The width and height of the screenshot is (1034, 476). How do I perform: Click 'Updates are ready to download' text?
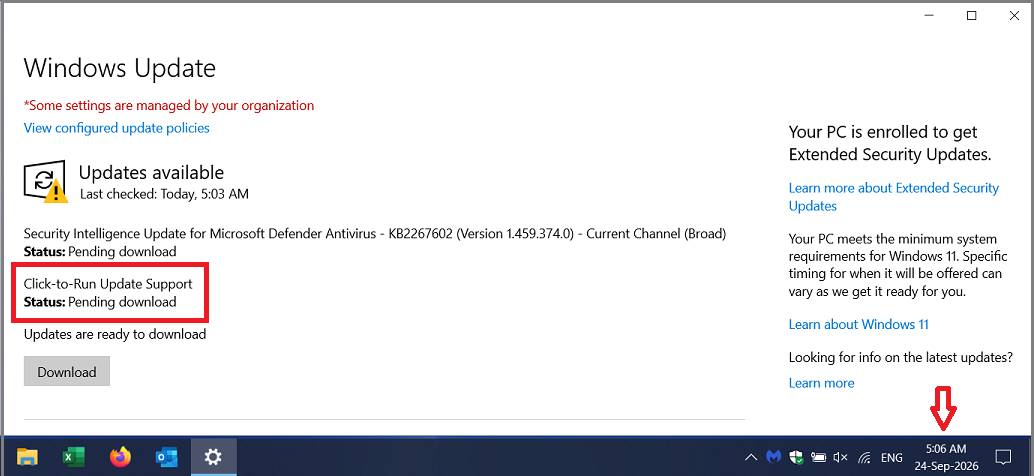tap(115, 334)
